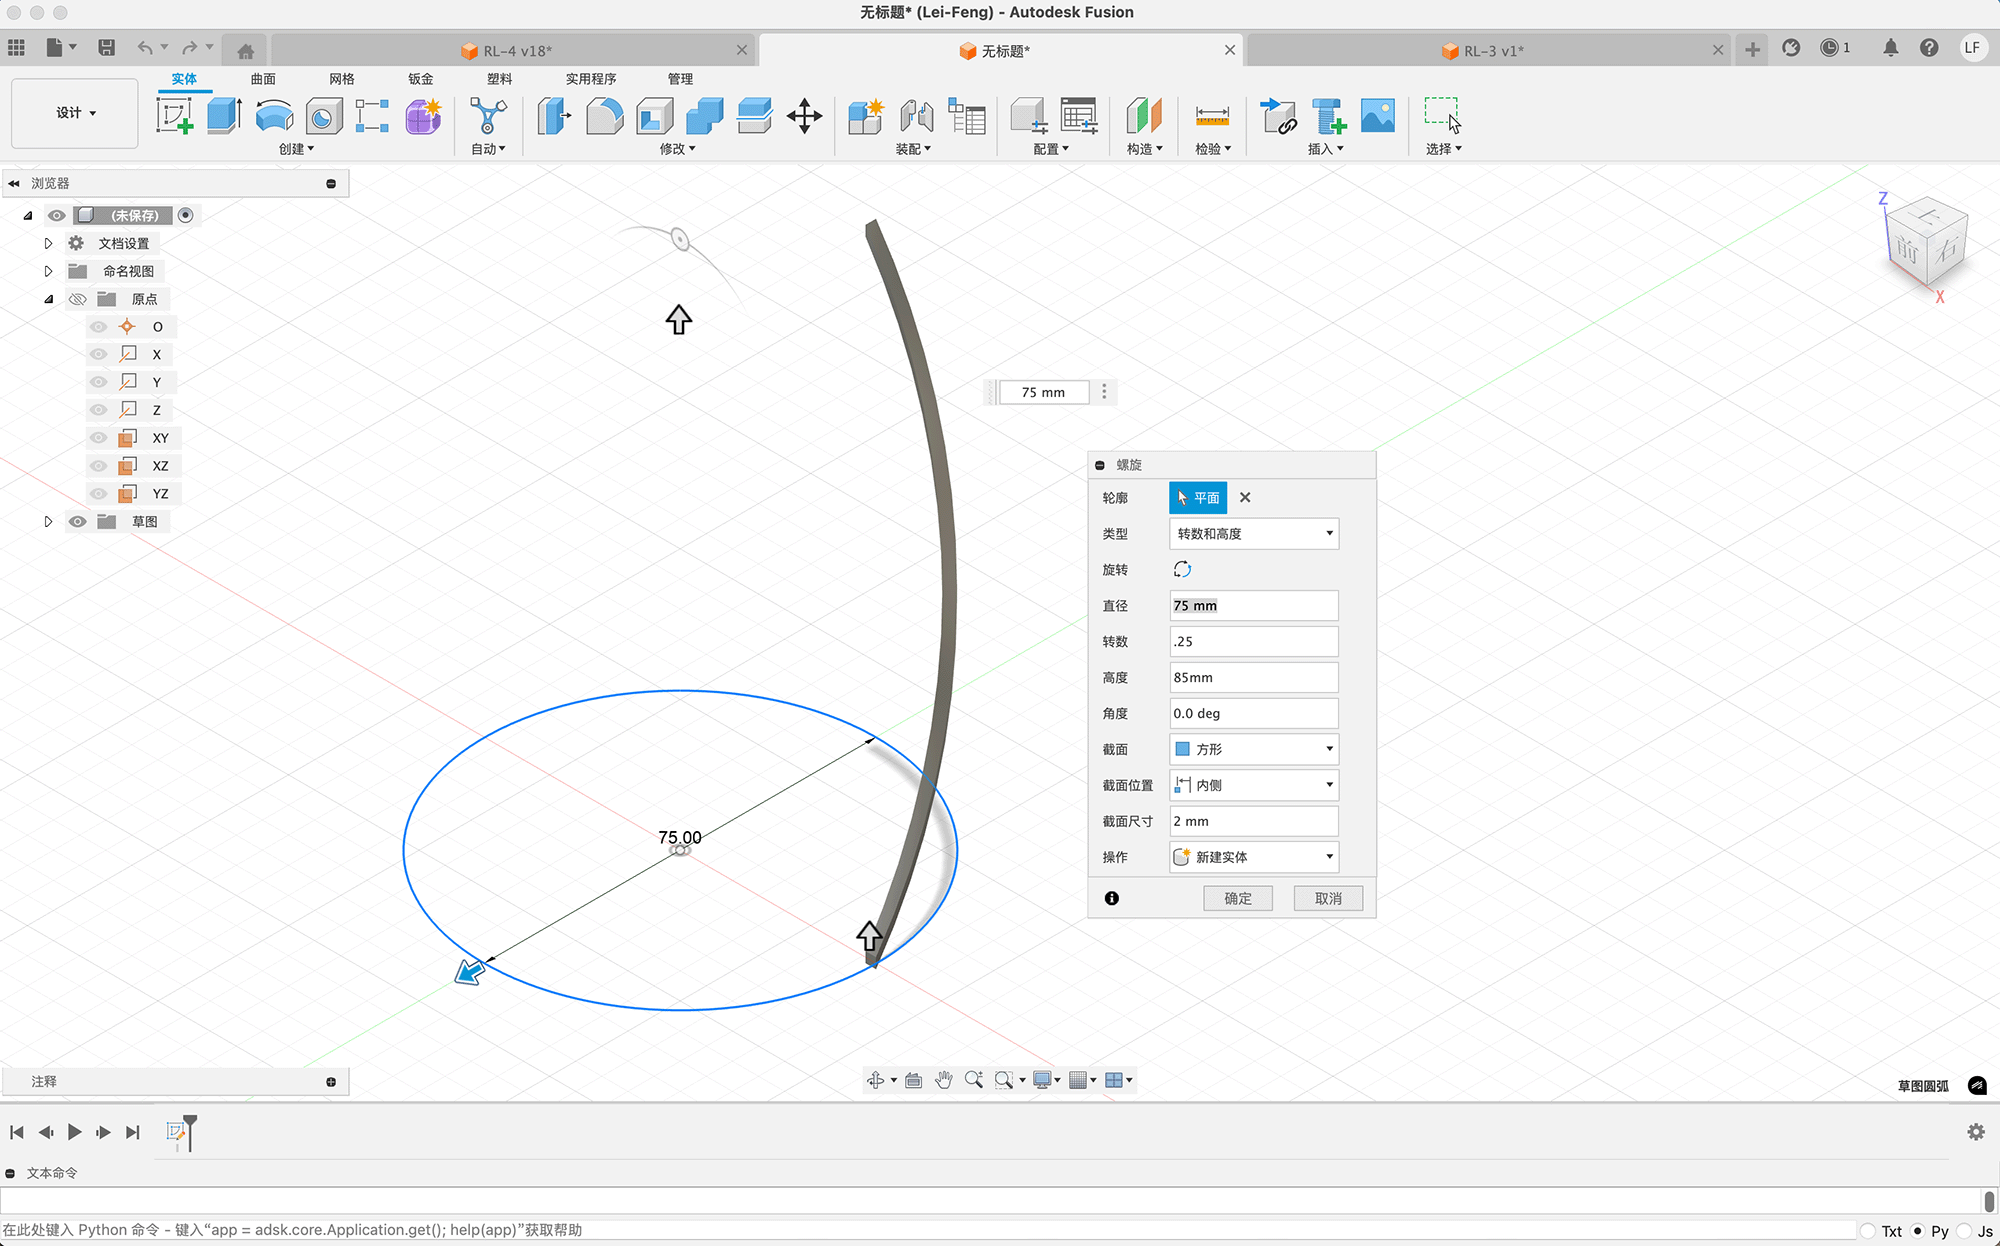Expand the 草图 tree node

click(x=48, y=522)
